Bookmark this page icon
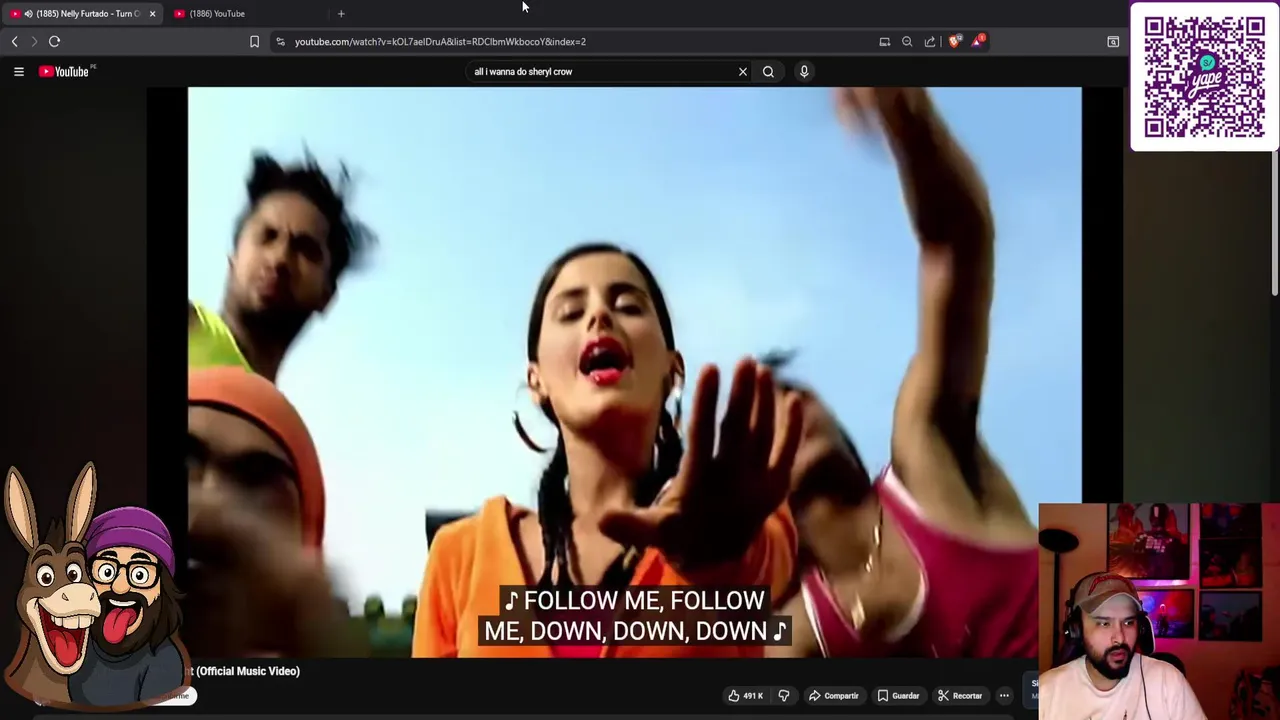 254,41
